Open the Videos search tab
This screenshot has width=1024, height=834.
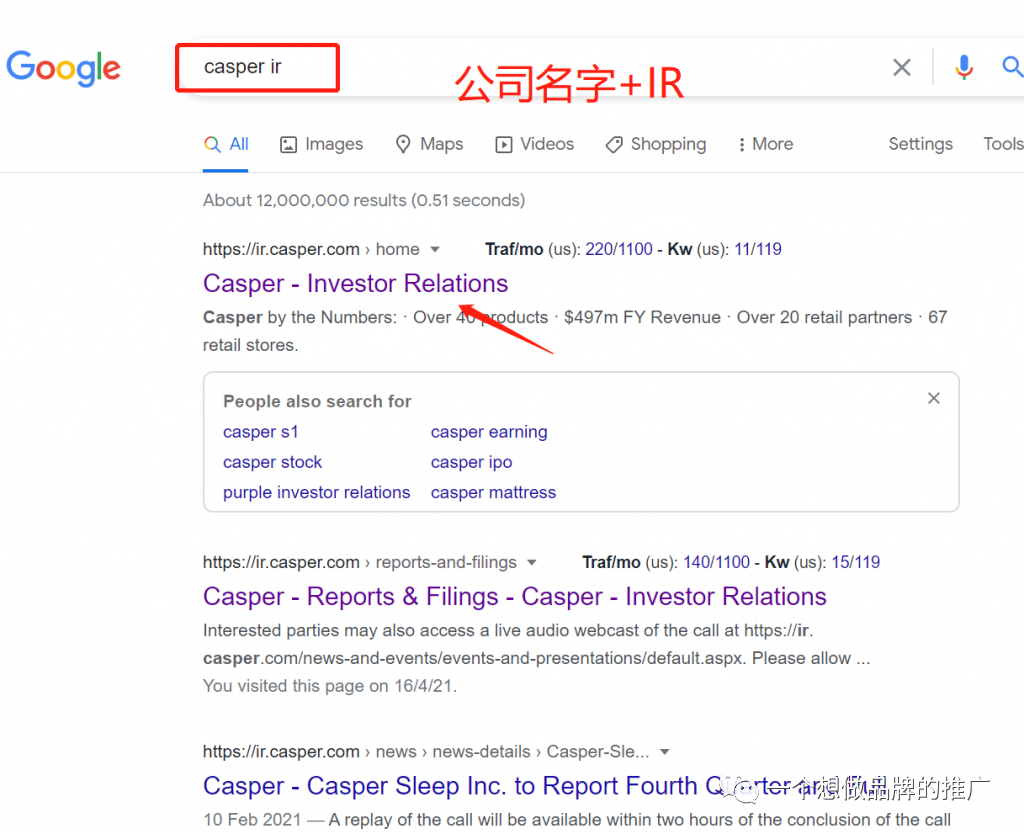pyautogui.click(x=535, y=144)
